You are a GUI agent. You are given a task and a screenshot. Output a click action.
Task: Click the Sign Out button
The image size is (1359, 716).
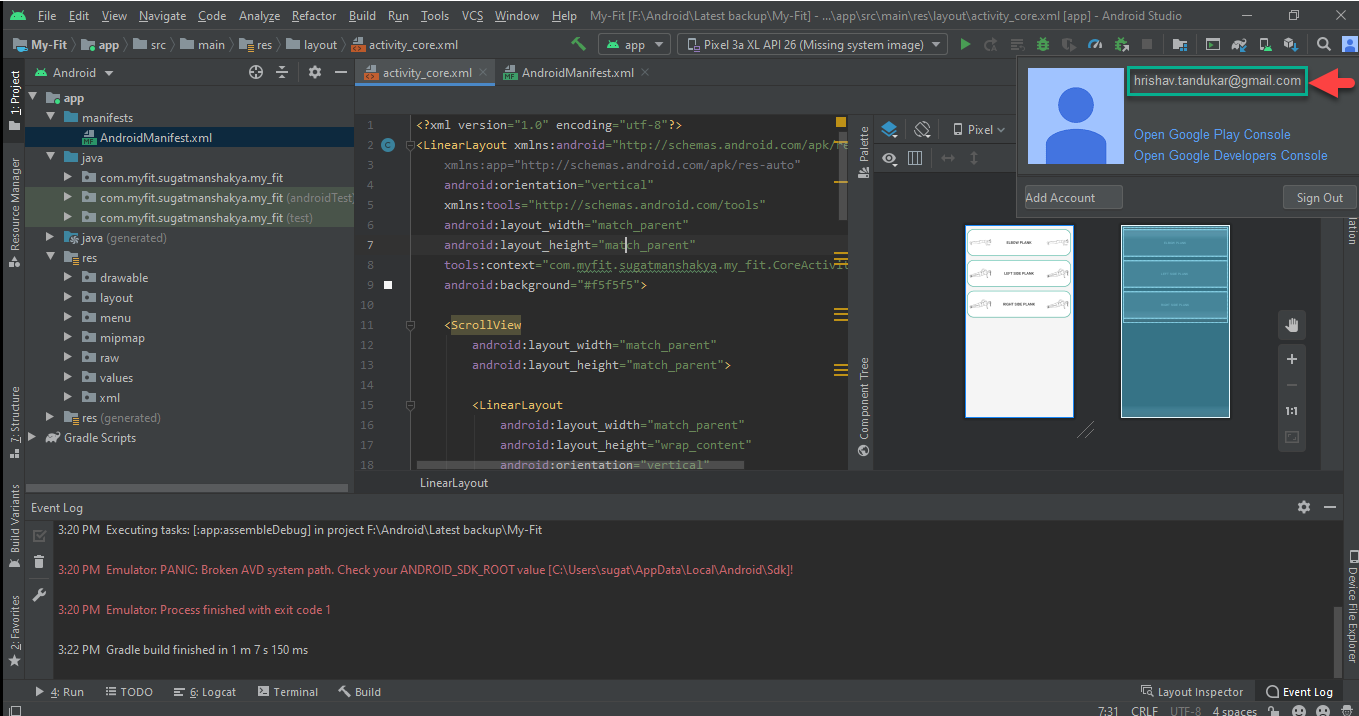1319,197
